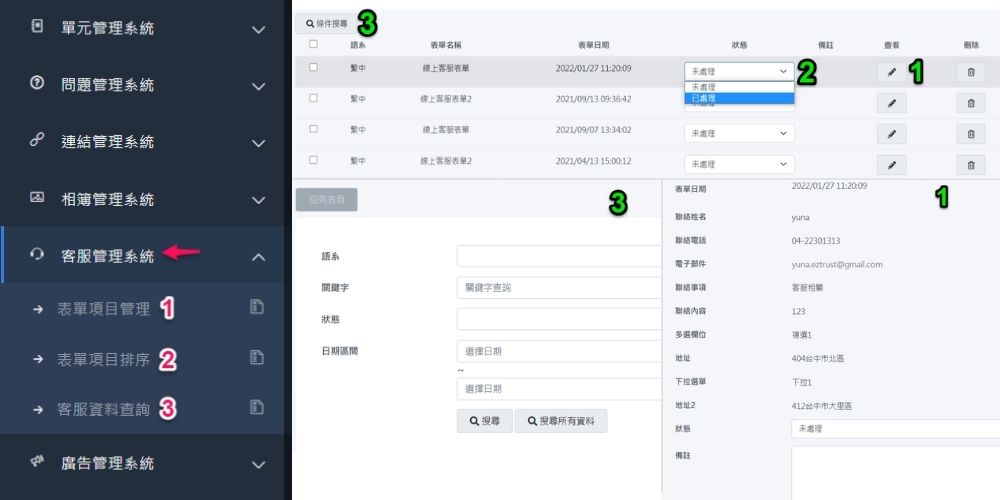Select checkbox for the 2021/09/07 13:34:02 row
Image resolution: width=1000 pixels, height=500 pixels.
click(x=313, y=128)
